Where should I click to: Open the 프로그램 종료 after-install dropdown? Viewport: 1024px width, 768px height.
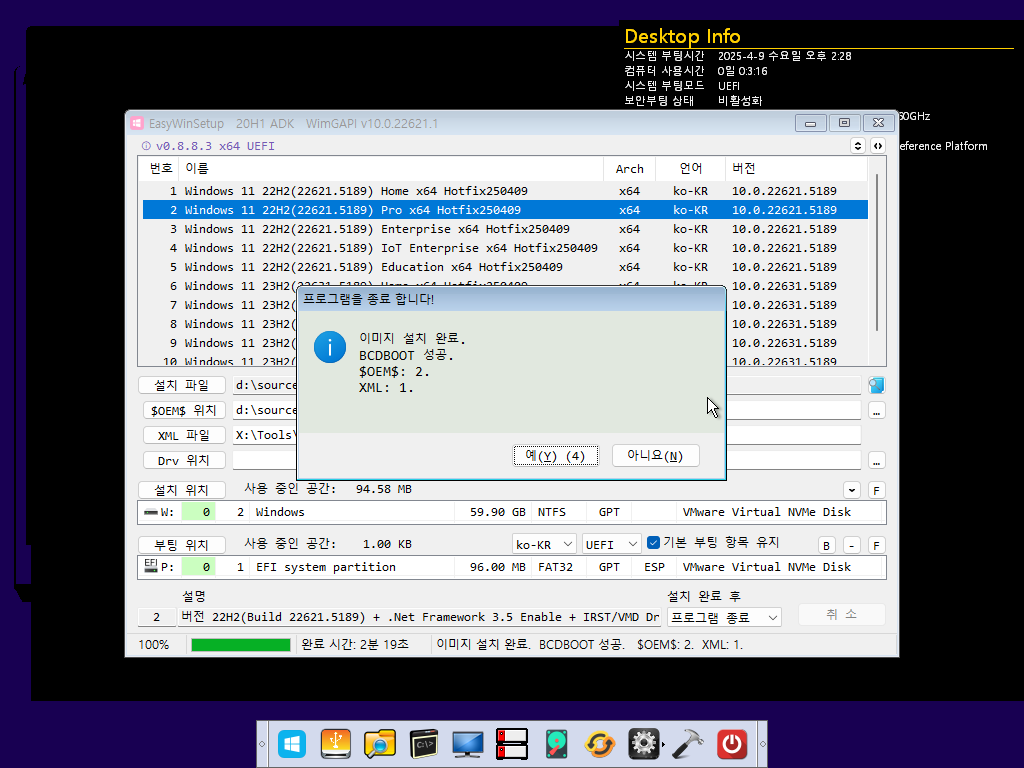724,617
